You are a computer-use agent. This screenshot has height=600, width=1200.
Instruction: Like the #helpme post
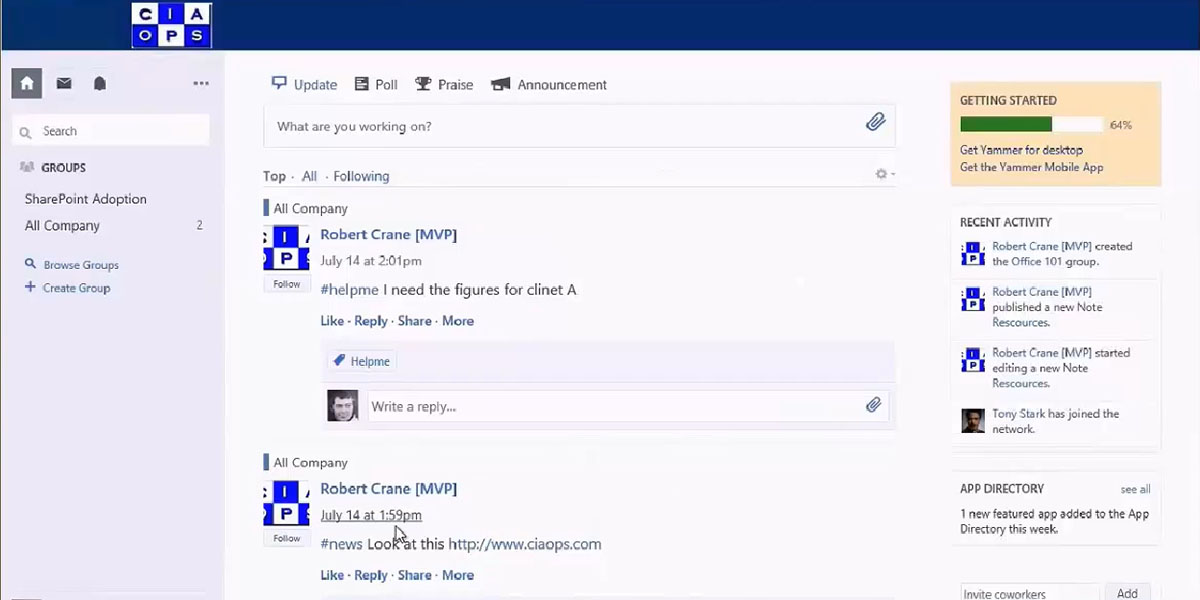tap(331, 320)
